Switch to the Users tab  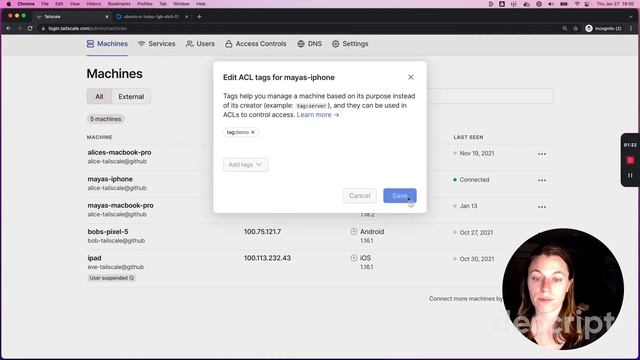point(200,44)
